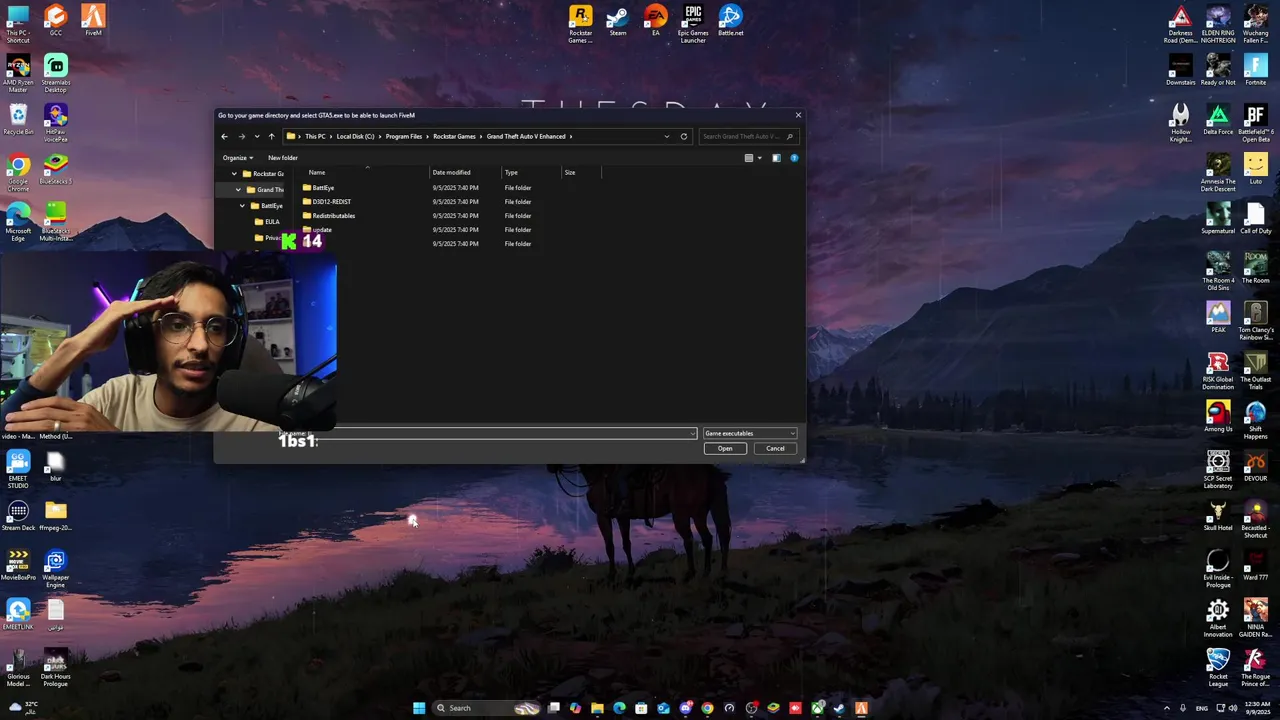Open Rockstar Games Launcher desktop icon
1280x720 pixels.
(x=580, y=24)
